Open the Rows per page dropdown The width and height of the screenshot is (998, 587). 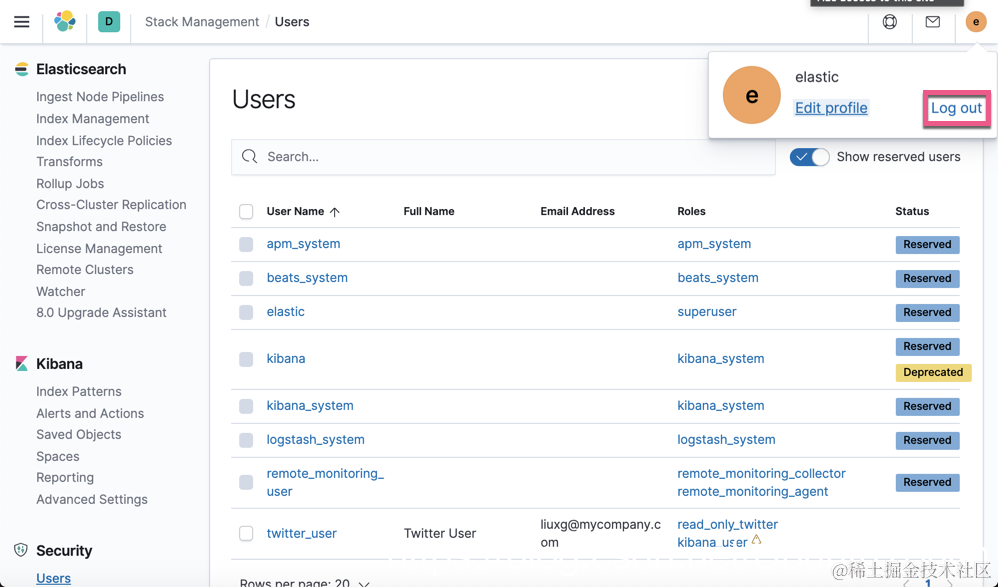tap(304, 582)
